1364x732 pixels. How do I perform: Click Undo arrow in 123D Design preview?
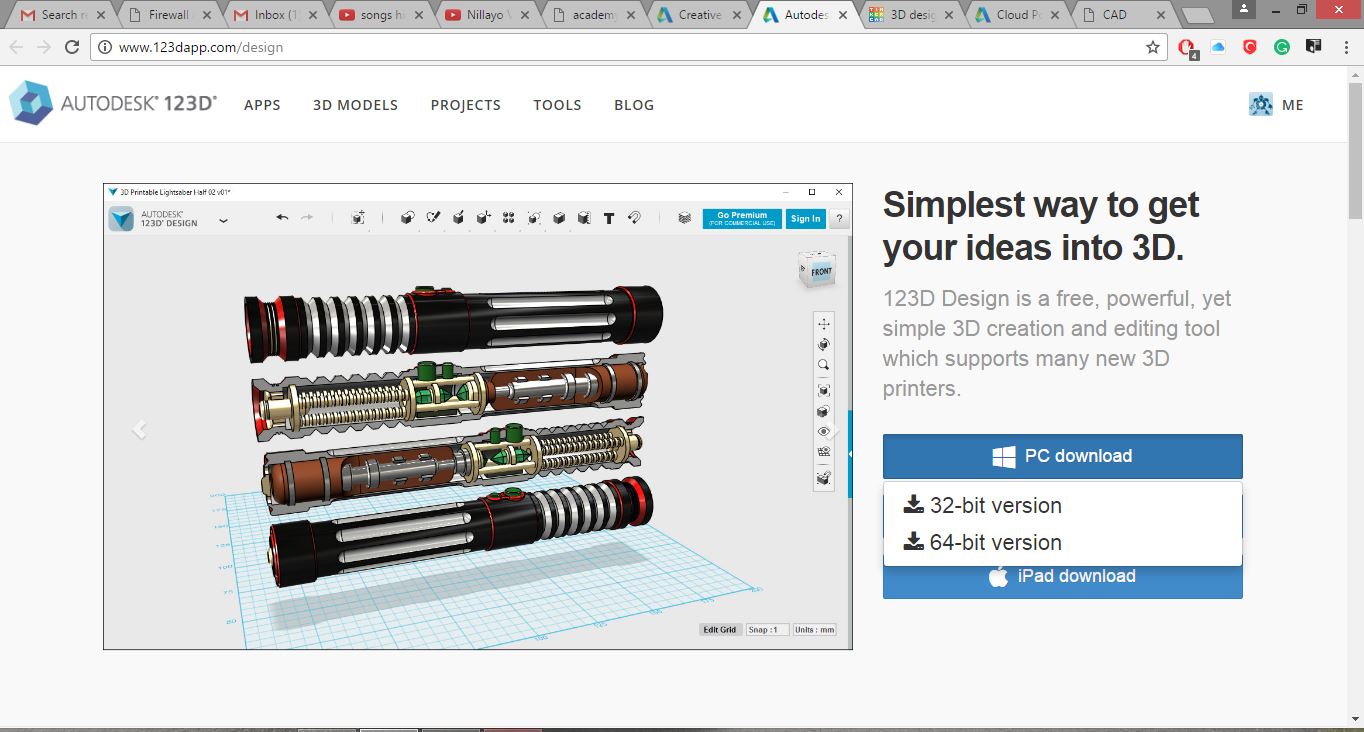pyautogui.click(x=282, y=218)
